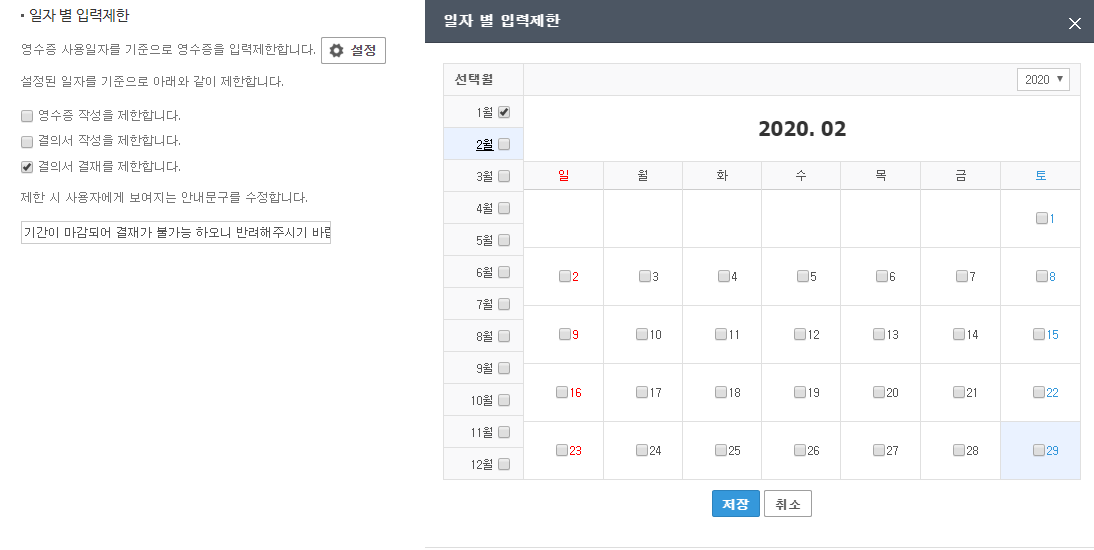Check the 10월 month checkbox
This screenshot has width=1094, height=550.
click(x=504, y=400)
